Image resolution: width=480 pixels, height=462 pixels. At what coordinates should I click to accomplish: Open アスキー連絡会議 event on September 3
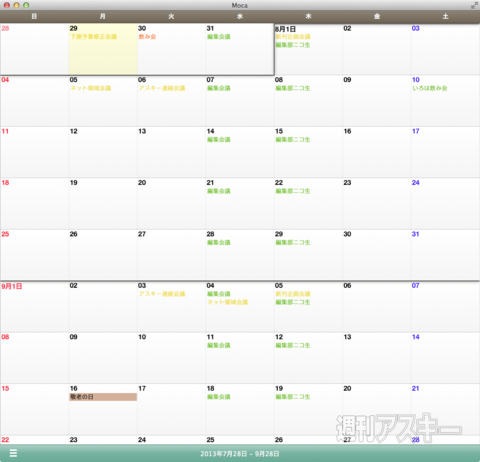[x=162, y=294]
